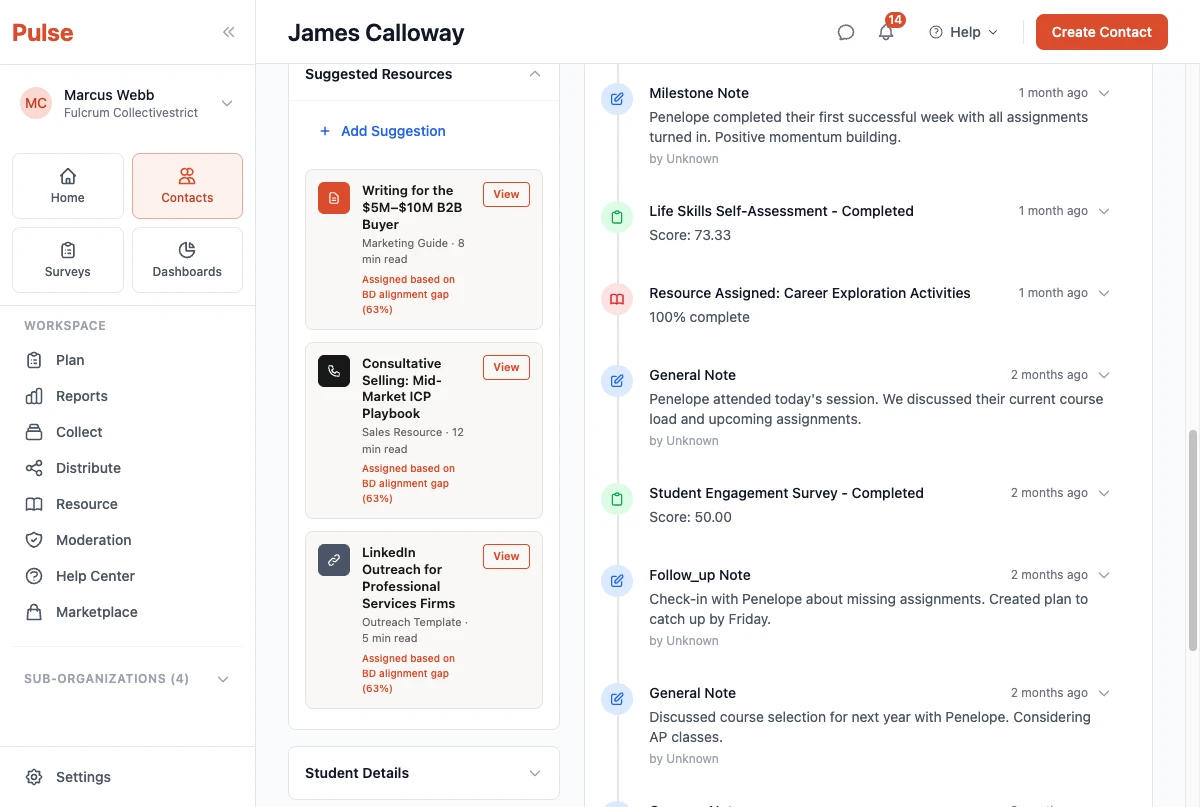Click the plus icon beside Add Suggestion

click(325, 131)
